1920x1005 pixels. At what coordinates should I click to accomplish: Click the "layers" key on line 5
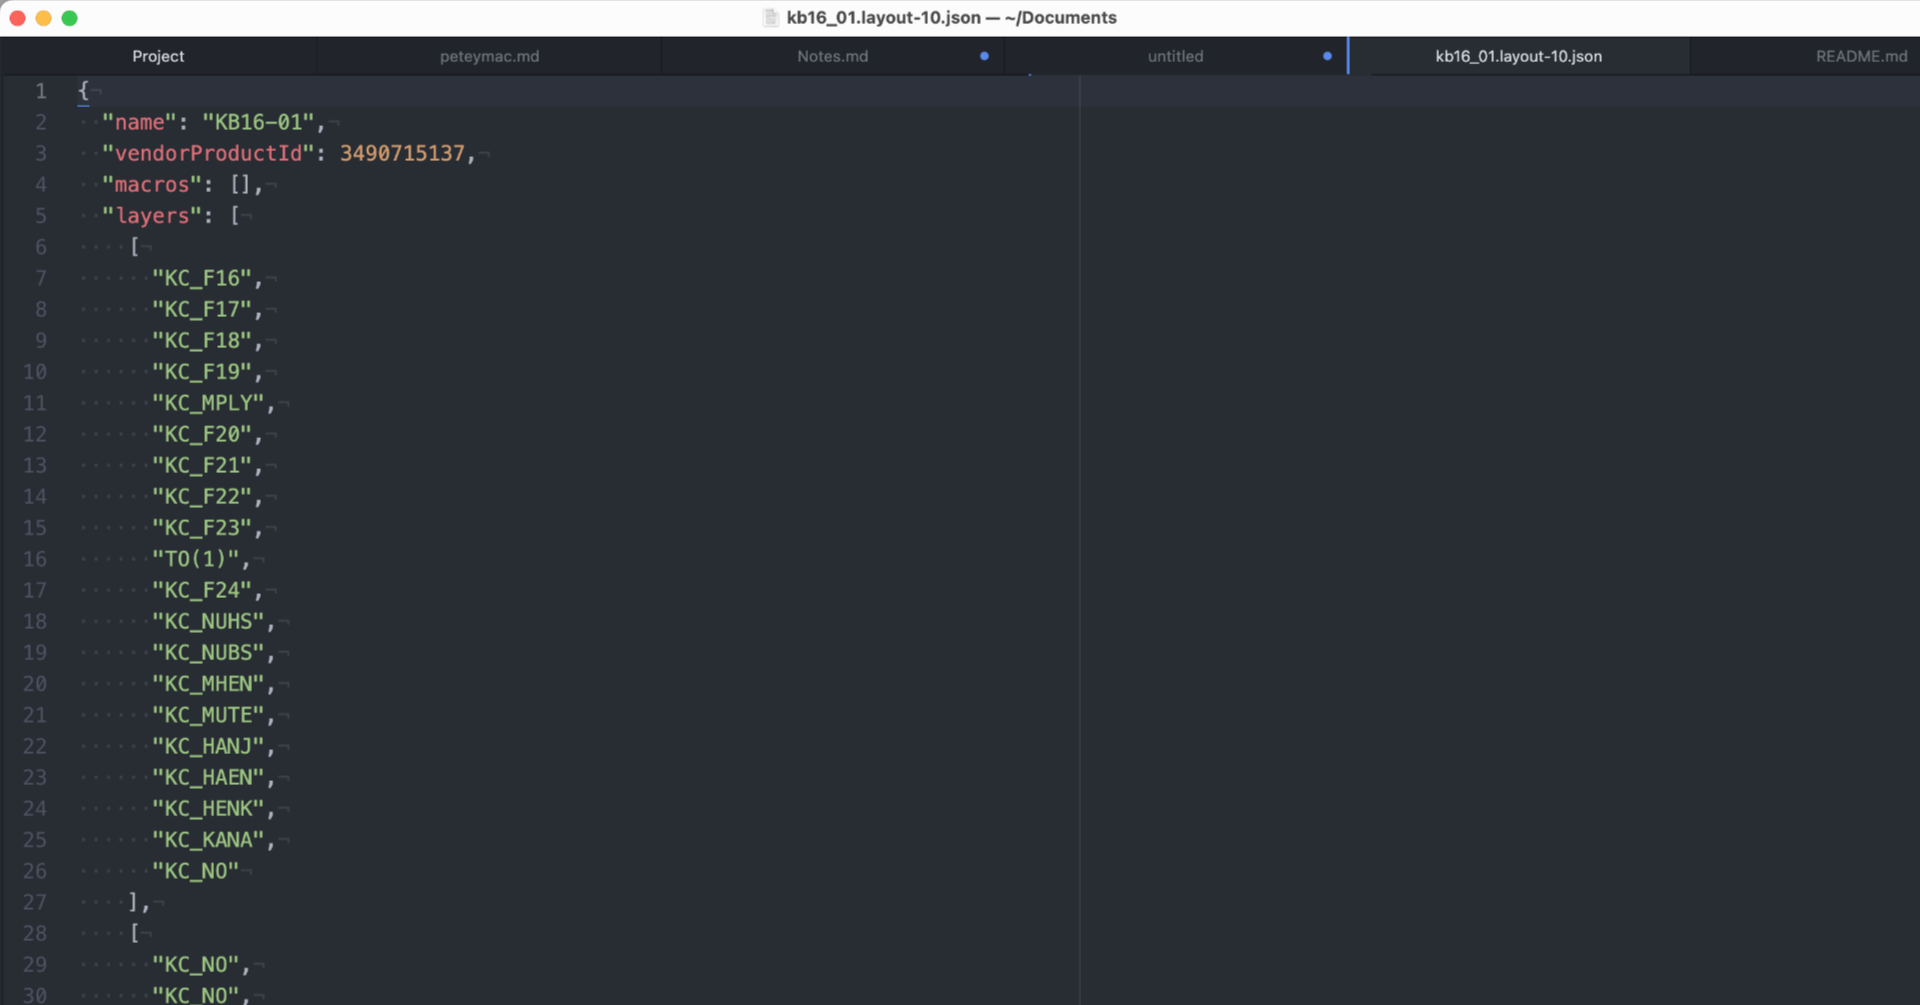click(x=150, y=215)
